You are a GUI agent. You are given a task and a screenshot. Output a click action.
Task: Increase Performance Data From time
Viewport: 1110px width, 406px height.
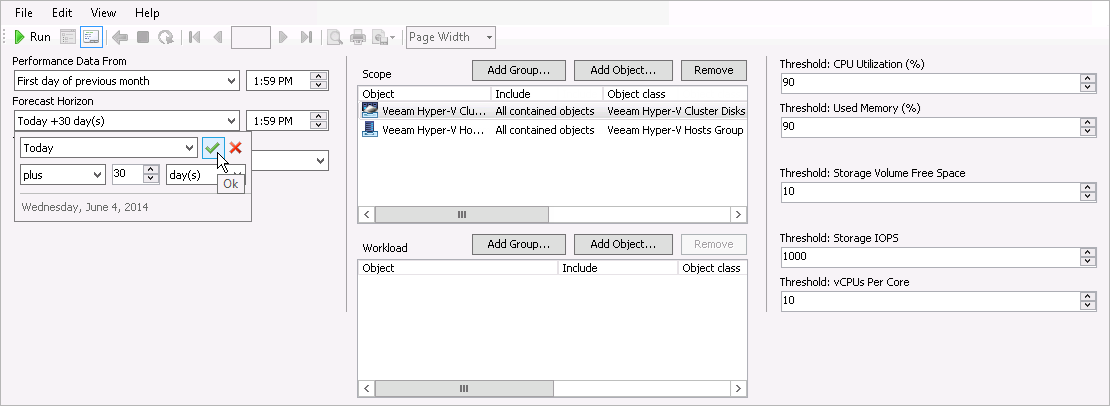coord(319,76)
